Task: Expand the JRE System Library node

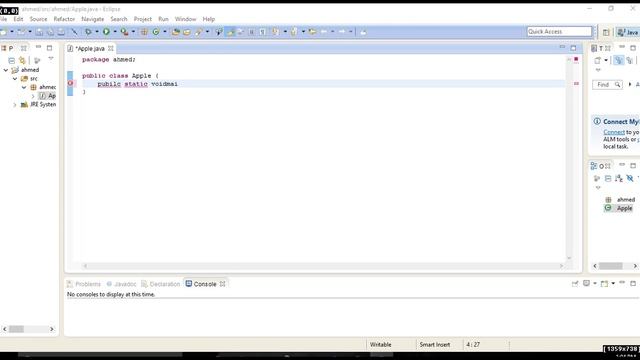Action: click(15, 105)
